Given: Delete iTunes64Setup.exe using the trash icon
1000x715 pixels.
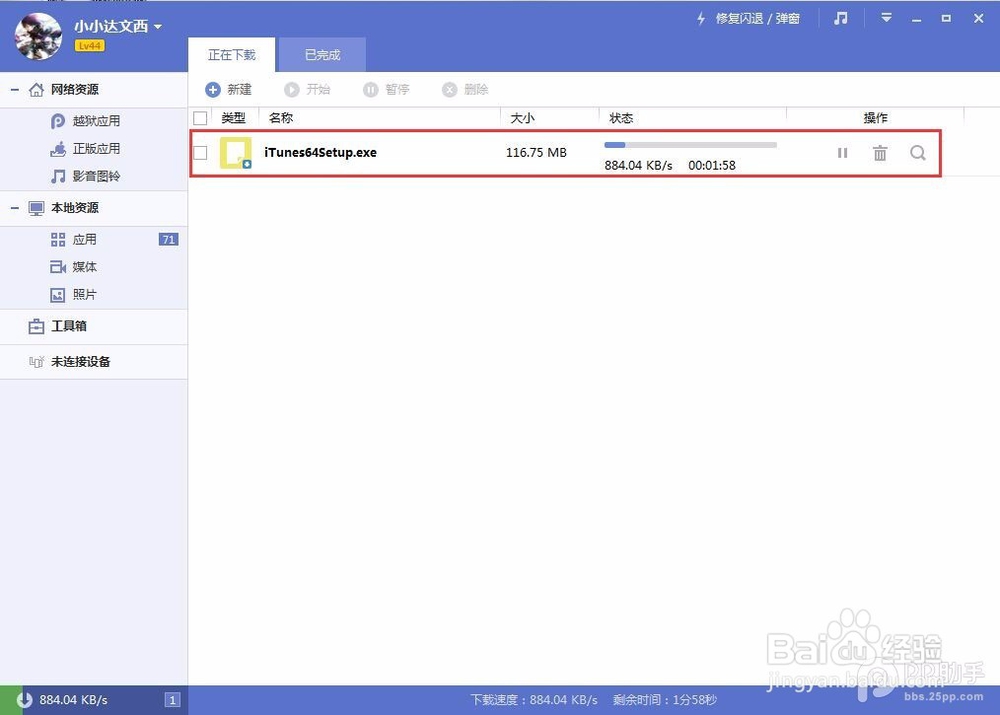Looking at the screenshot, I should 880,153.
